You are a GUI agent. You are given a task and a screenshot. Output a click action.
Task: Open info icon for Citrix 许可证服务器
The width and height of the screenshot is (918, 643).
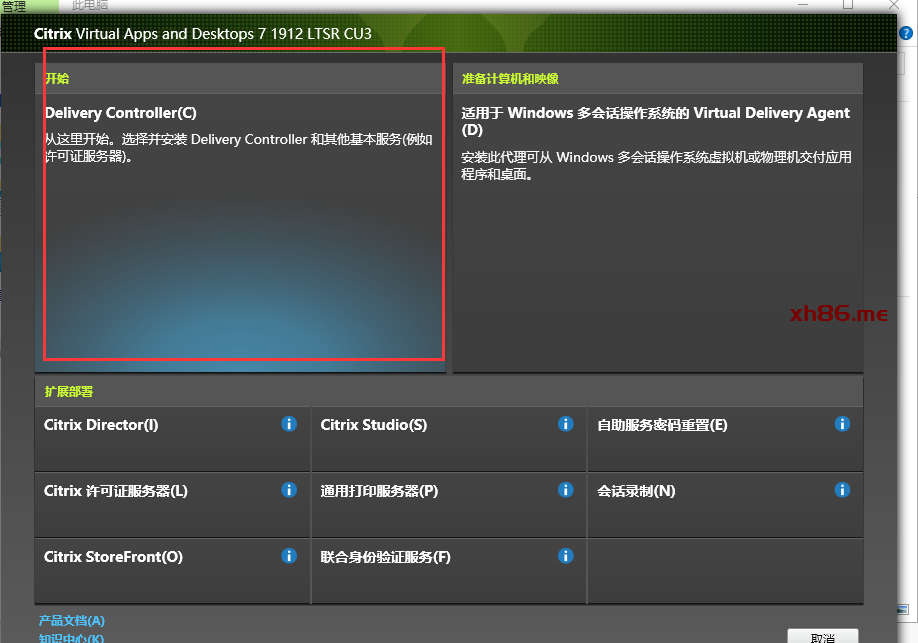click(x=289, y=490)
